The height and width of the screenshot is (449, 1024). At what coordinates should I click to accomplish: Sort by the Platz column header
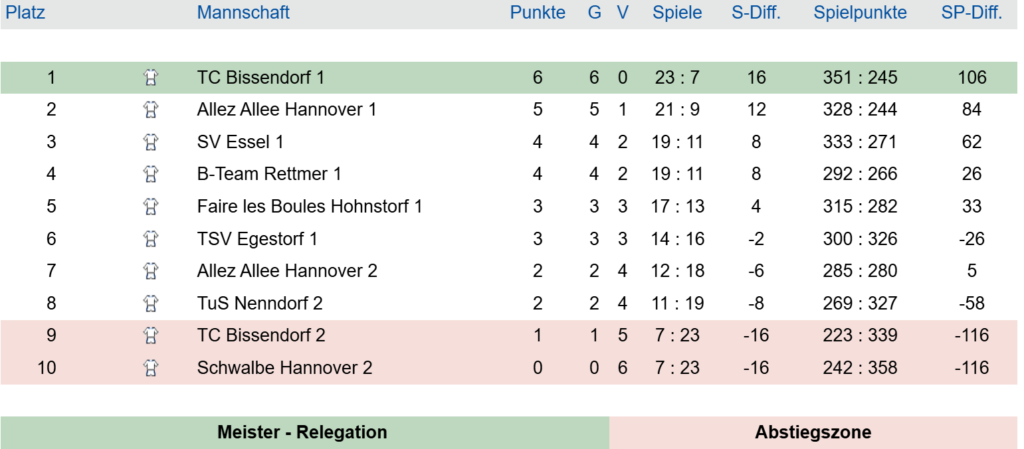click(26, 13)
